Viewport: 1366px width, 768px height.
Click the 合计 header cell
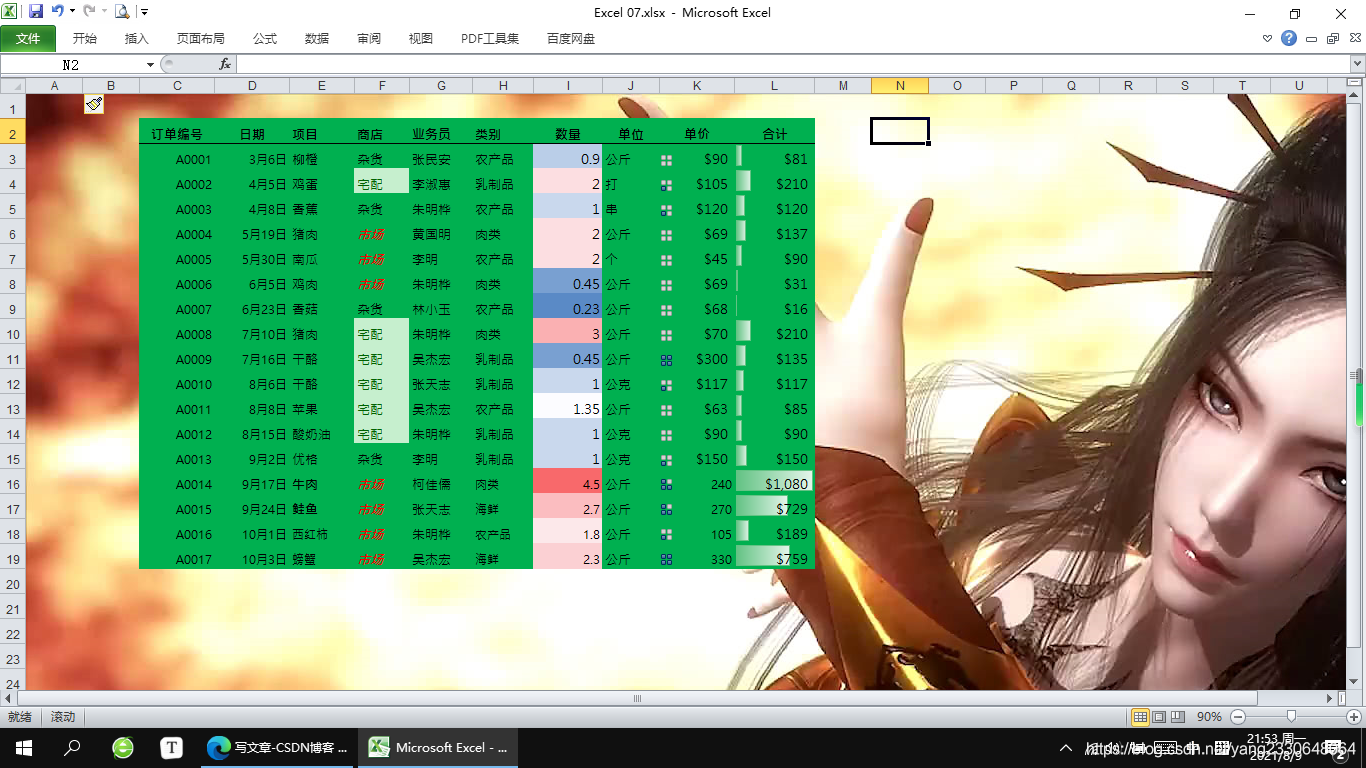point(775,134)
